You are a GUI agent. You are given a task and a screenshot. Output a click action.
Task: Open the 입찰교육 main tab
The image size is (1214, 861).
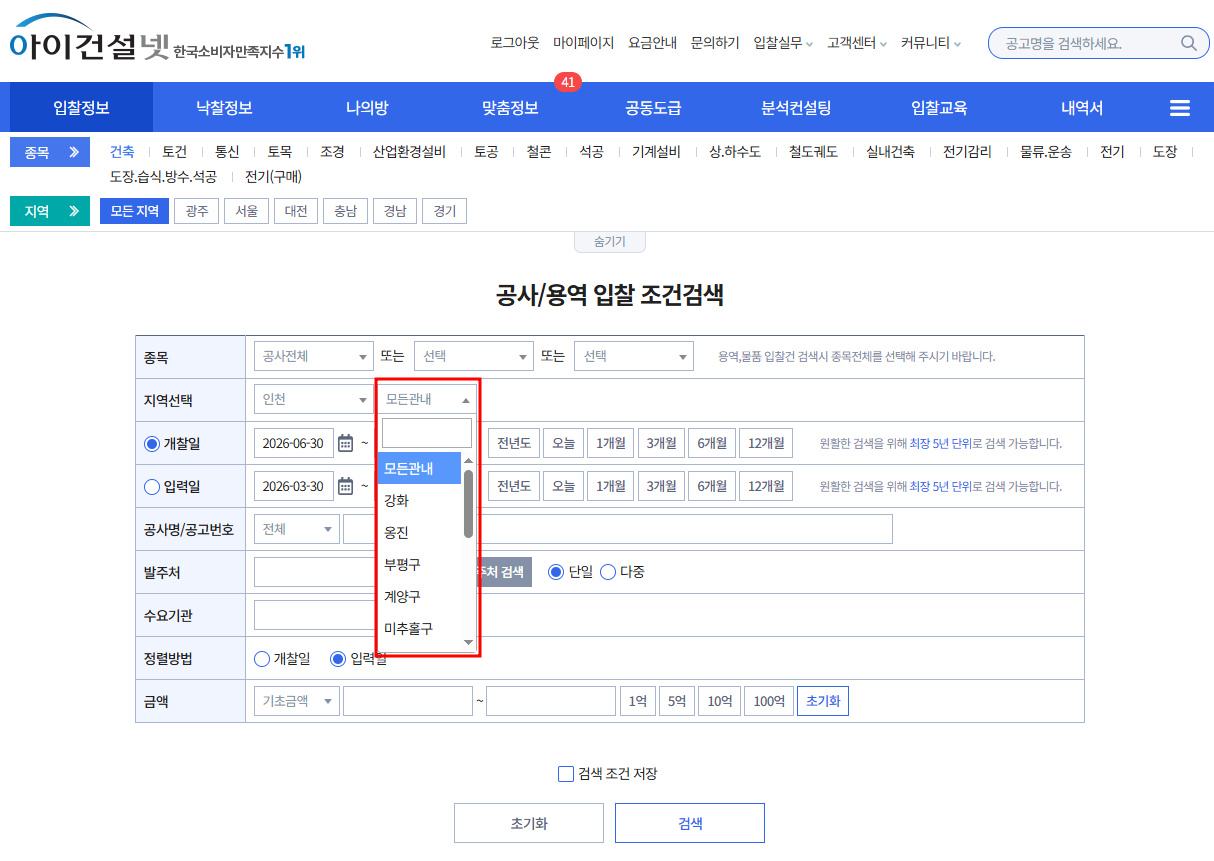939,108
